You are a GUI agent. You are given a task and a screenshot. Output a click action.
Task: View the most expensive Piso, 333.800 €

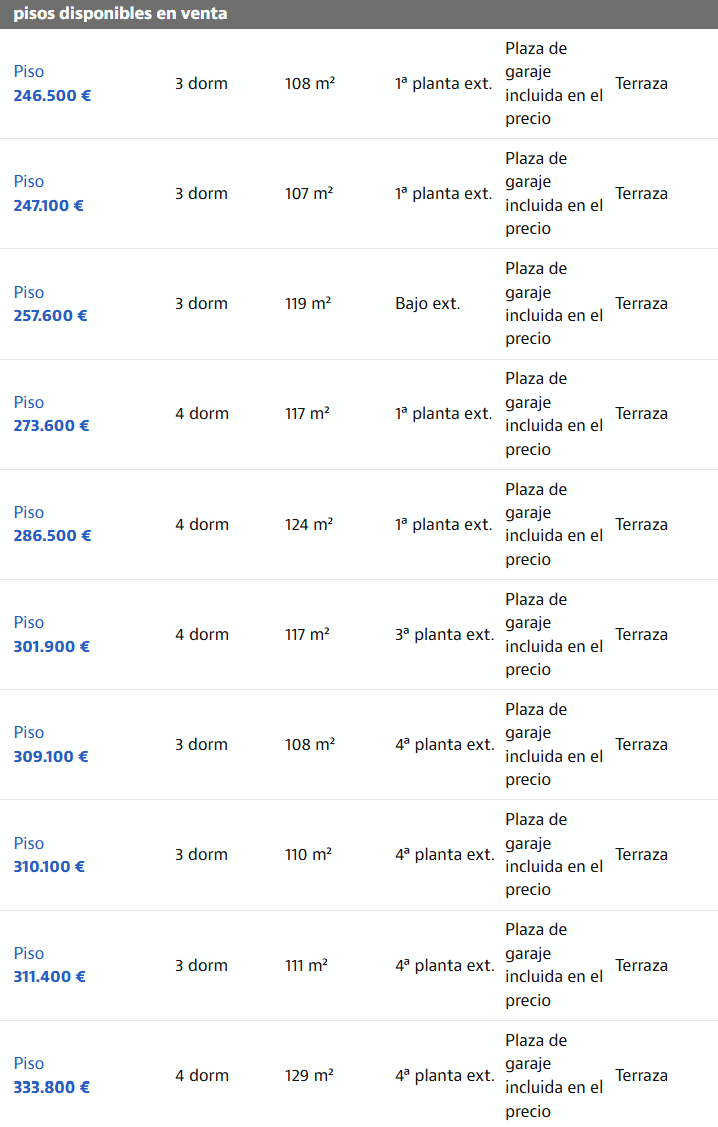(51, 1076)
